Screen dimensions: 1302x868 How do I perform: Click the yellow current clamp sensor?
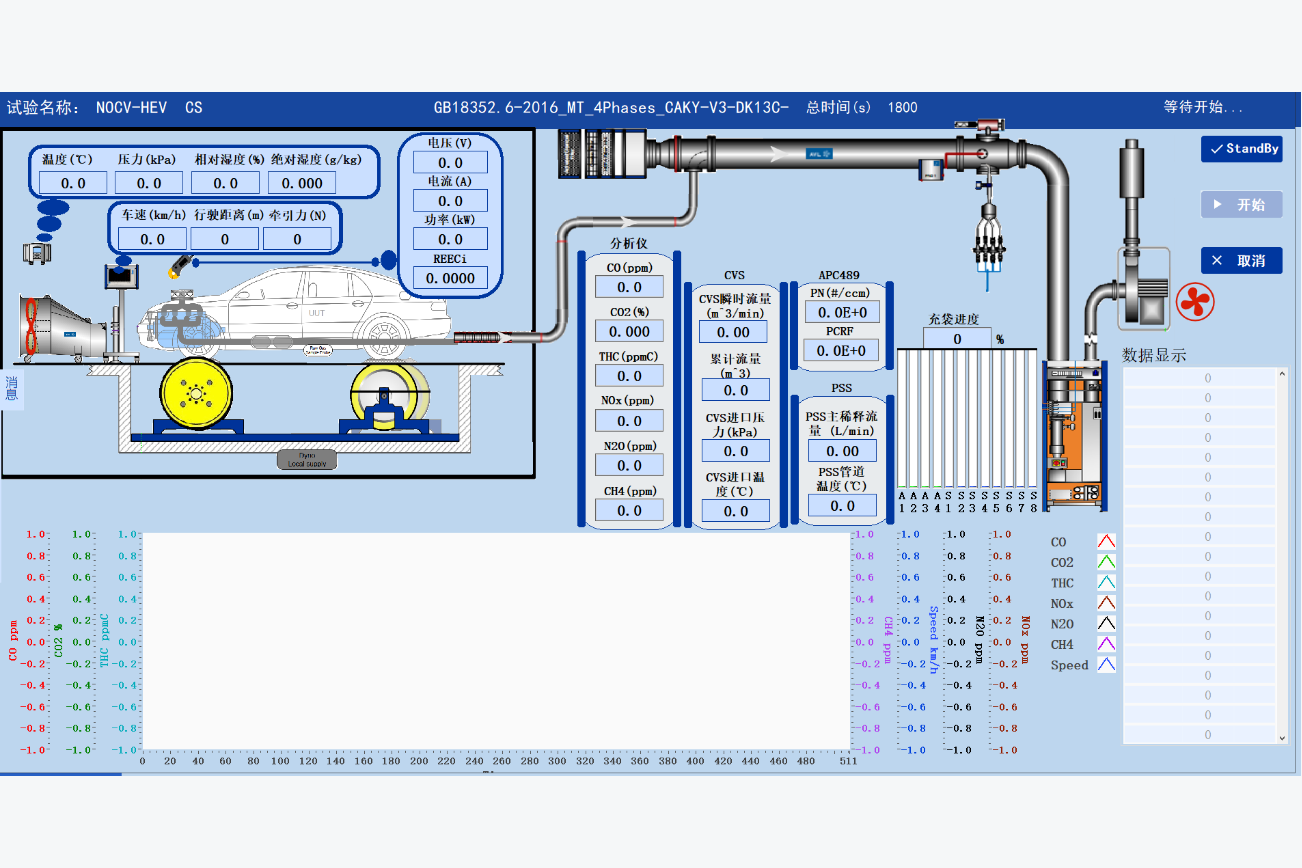(x=180, y=265)
